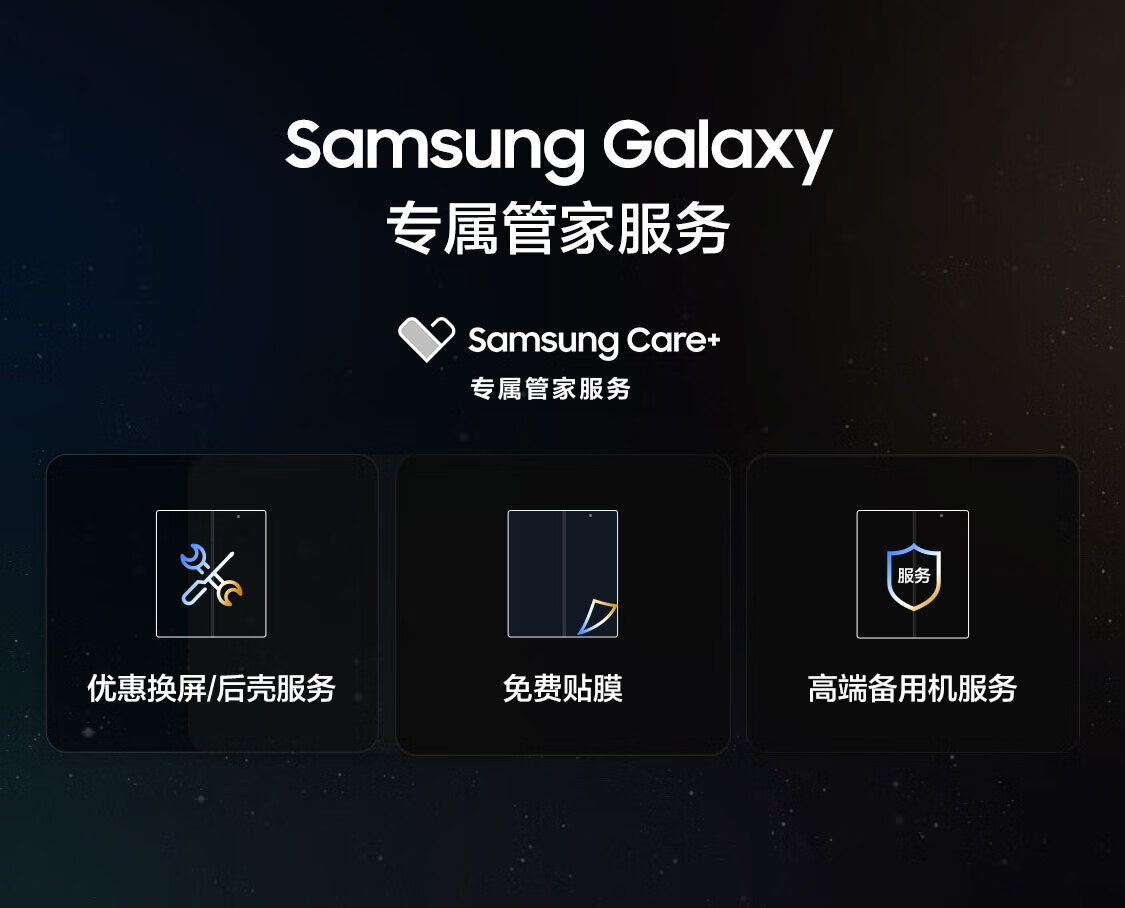Open the 优惠换屏/后壳服务 label
The image size is (1125, 908).
tap(211, 688)
